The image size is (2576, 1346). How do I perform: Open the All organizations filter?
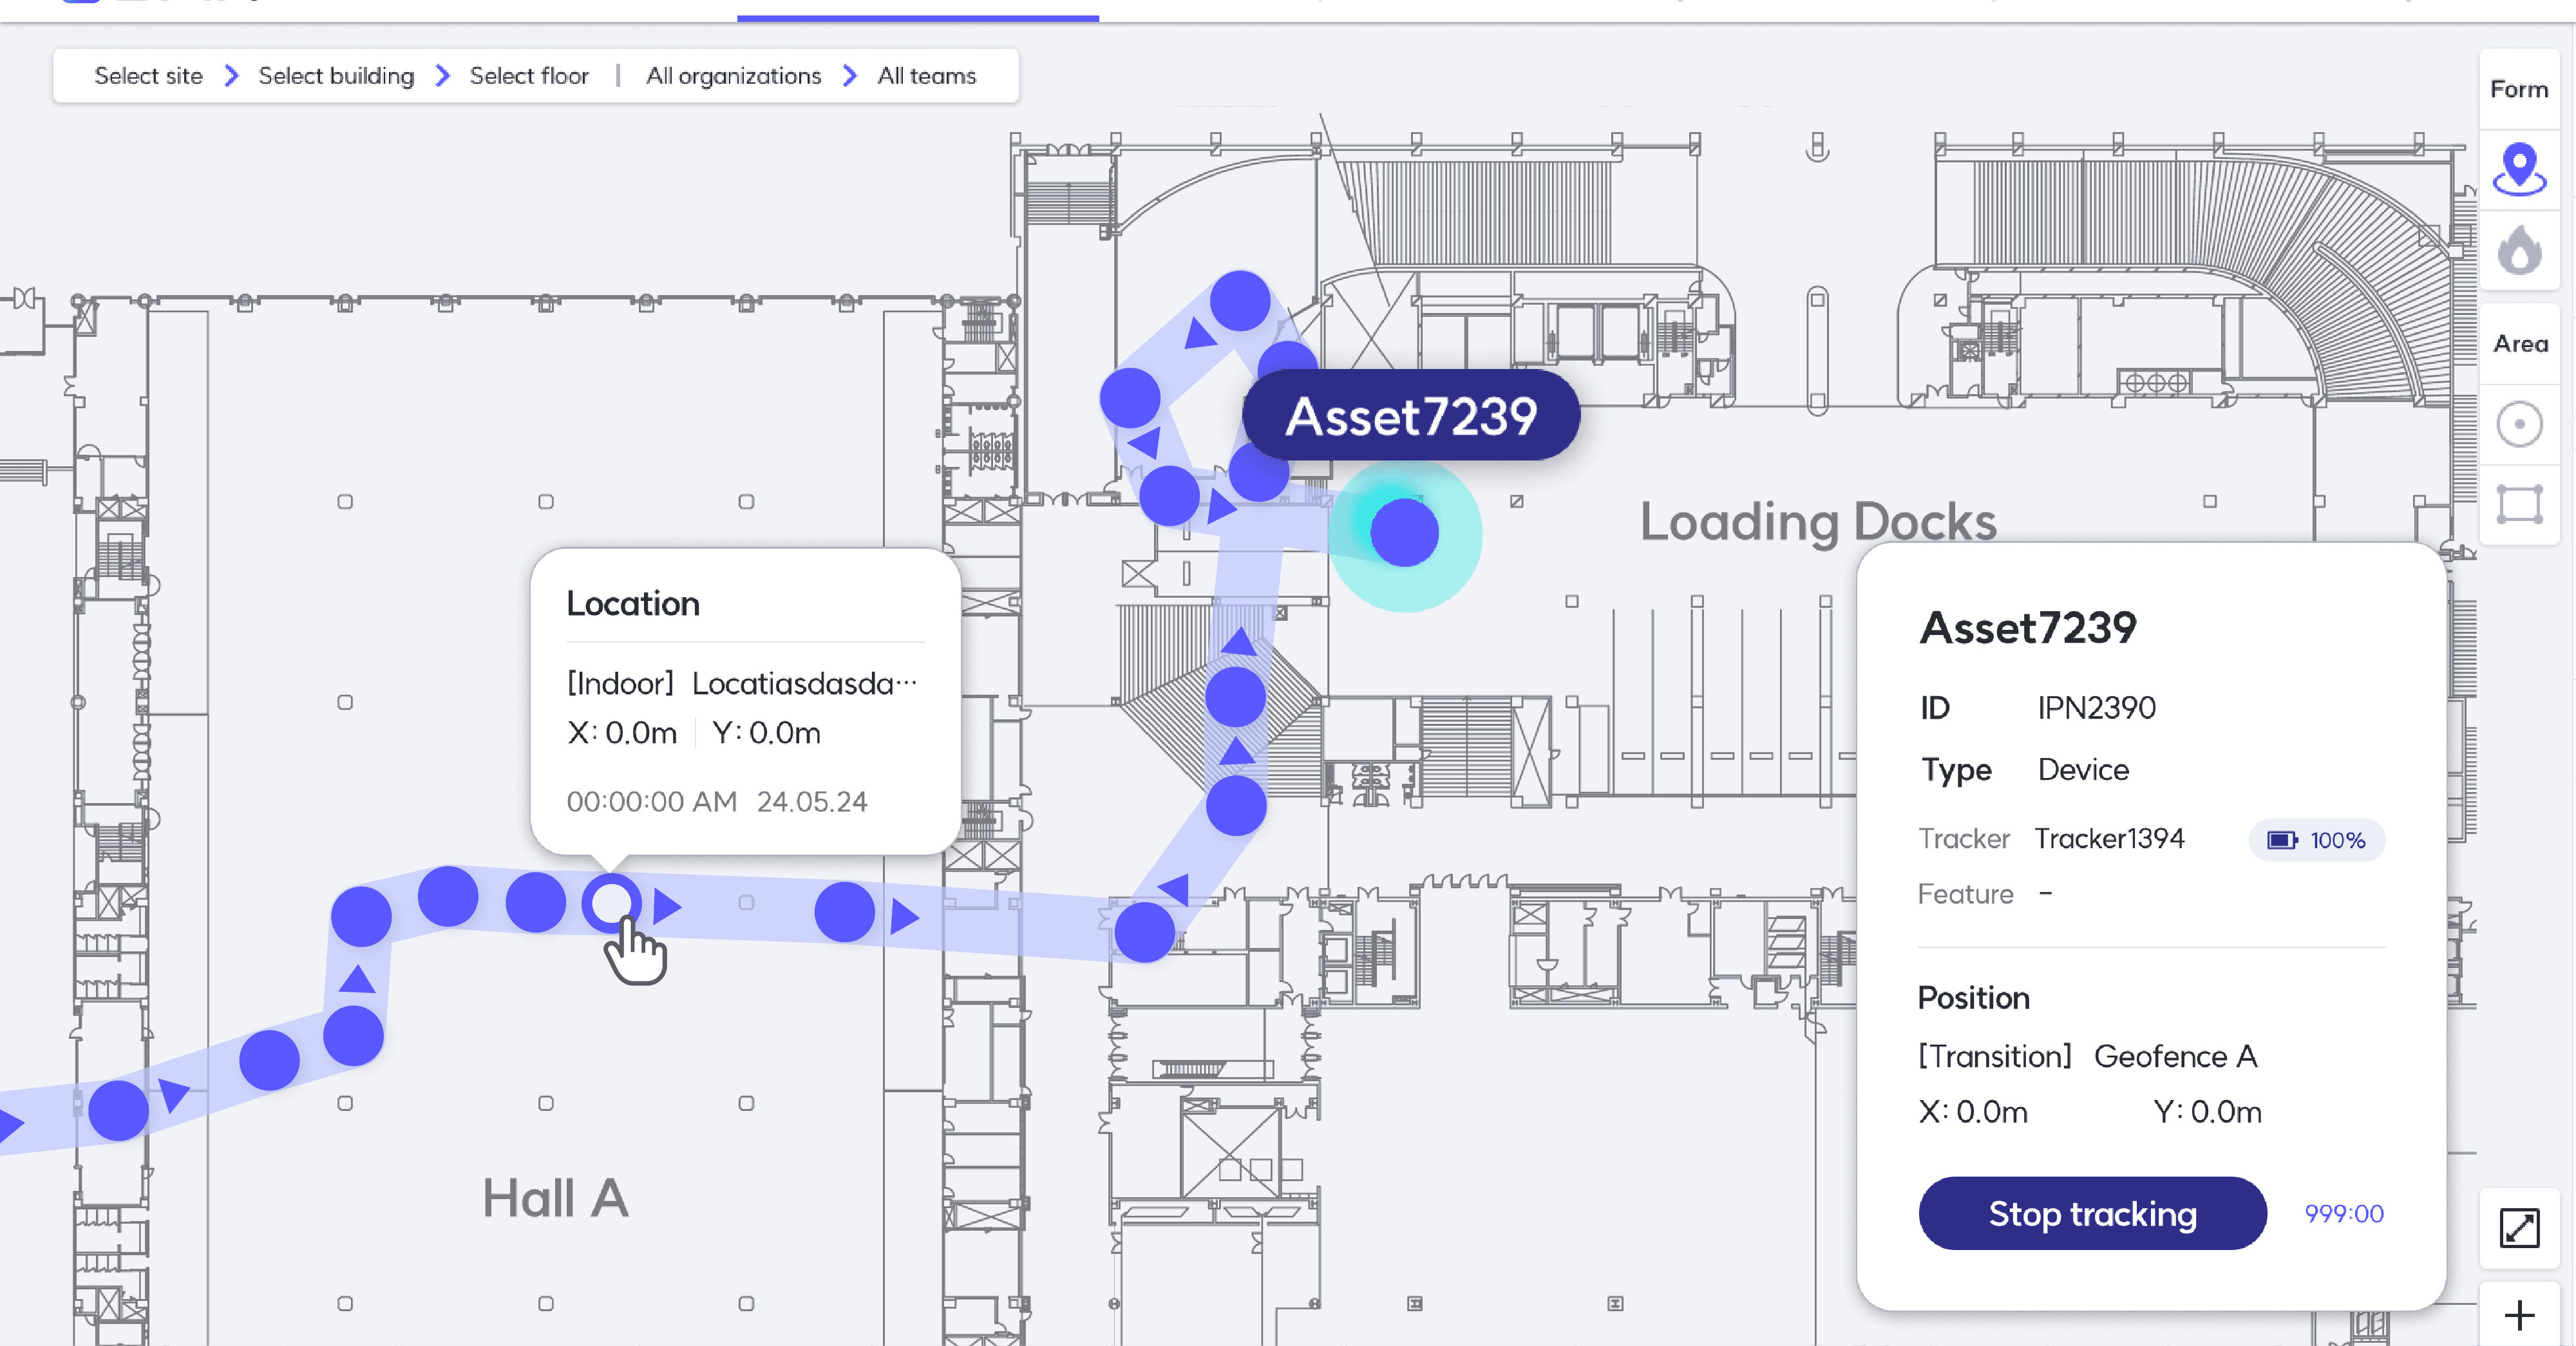733,76
